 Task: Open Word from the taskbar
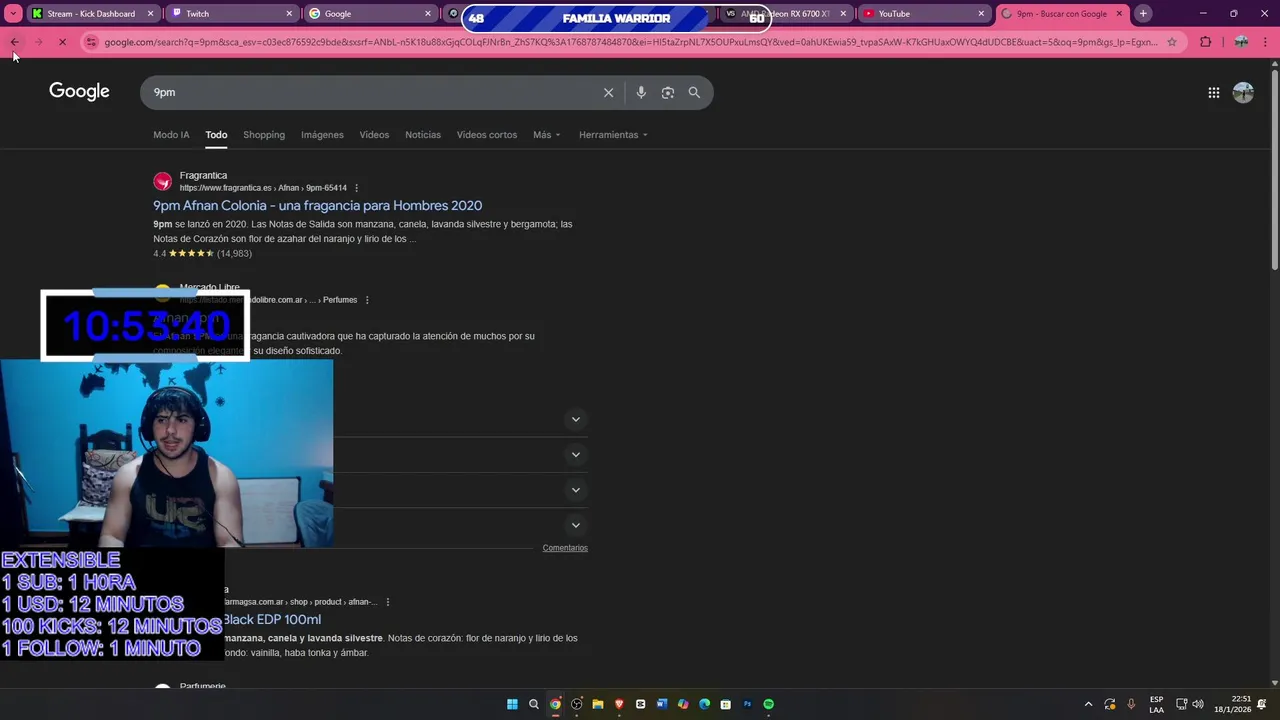(x=662, y=704)
